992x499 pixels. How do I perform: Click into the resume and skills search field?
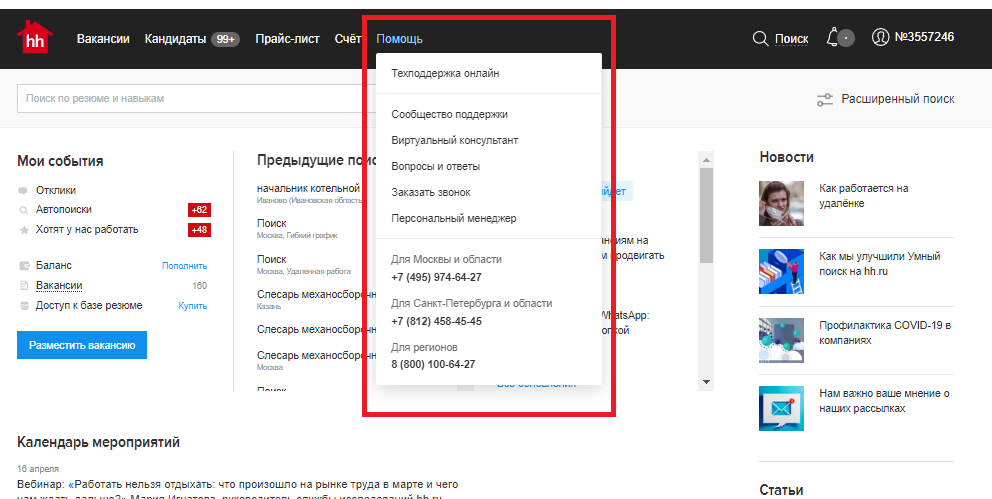tap(196, 99)
